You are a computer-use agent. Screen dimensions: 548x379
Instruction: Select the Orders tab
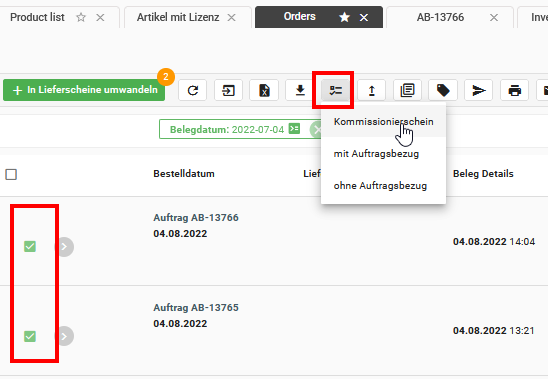point(300,16)
